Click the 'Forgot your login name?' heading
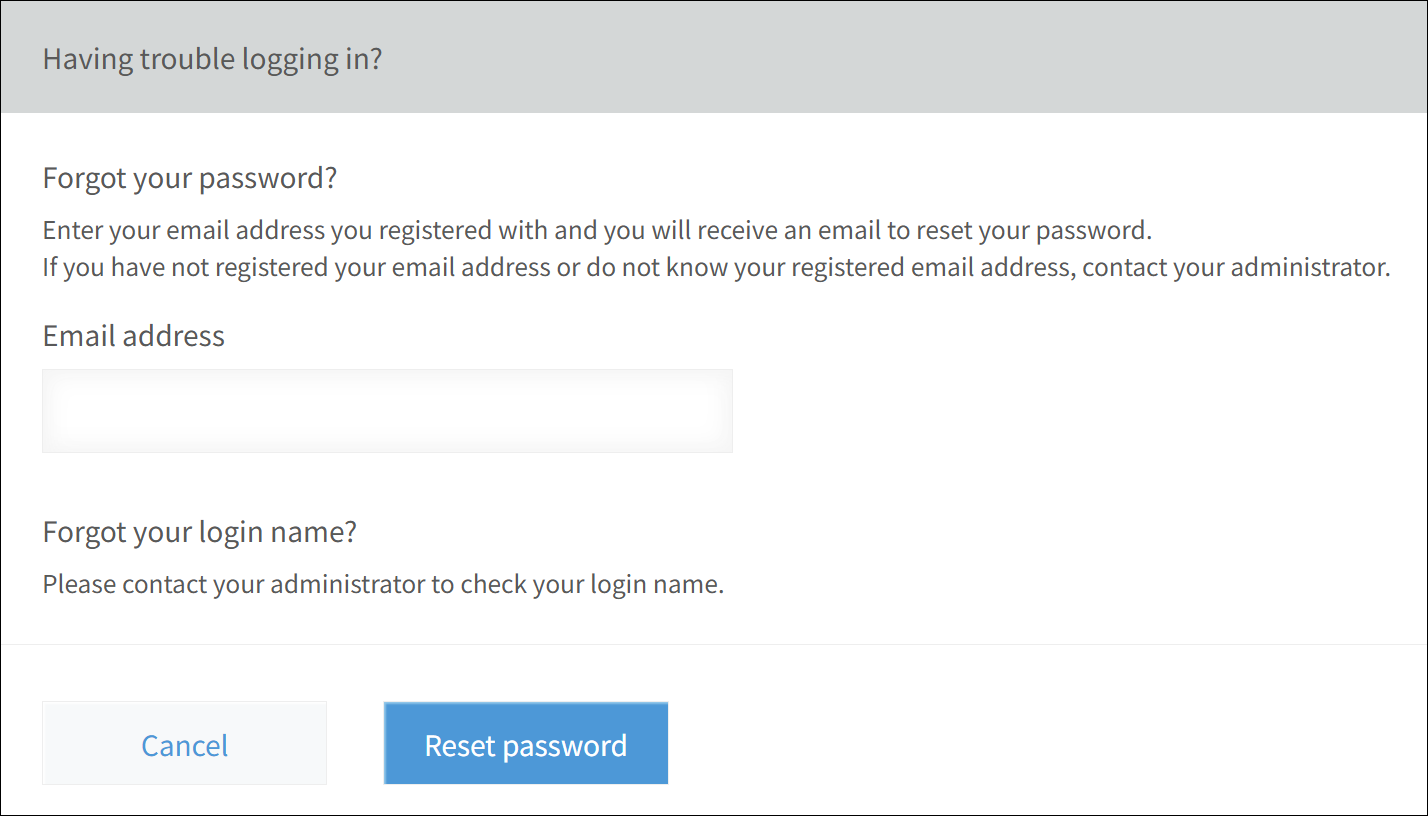The width and height of the screenshot is (1428, 816). 198,531
